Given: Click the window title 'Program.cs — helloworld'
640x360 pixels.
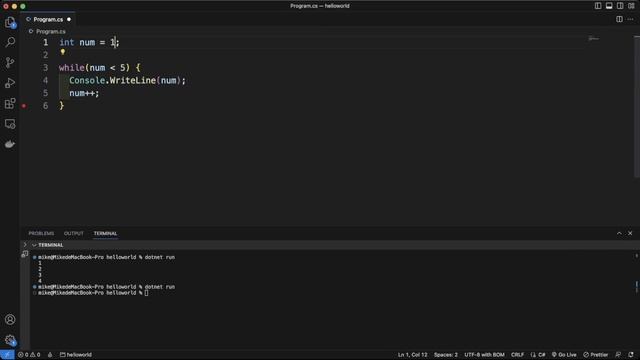Looking at the screenshot, I should (x=320, y=6).
